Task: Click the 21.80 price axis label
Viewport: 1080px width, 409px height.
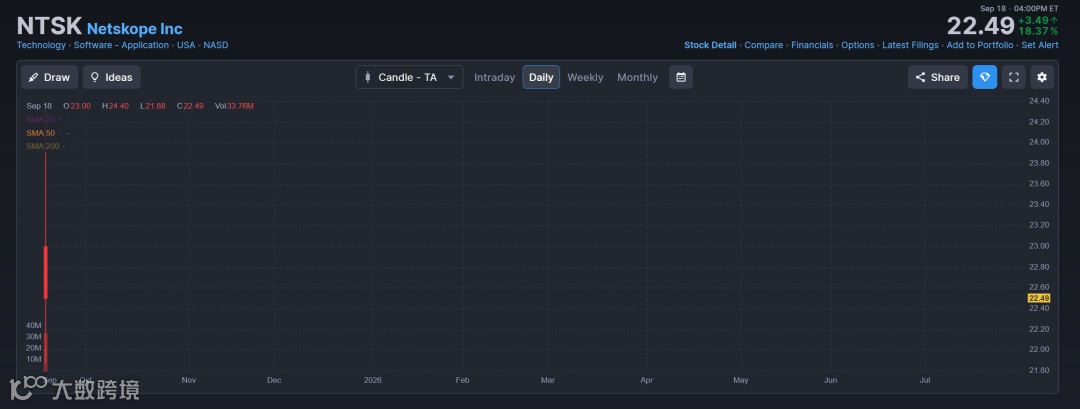Action: (1039, 370)
